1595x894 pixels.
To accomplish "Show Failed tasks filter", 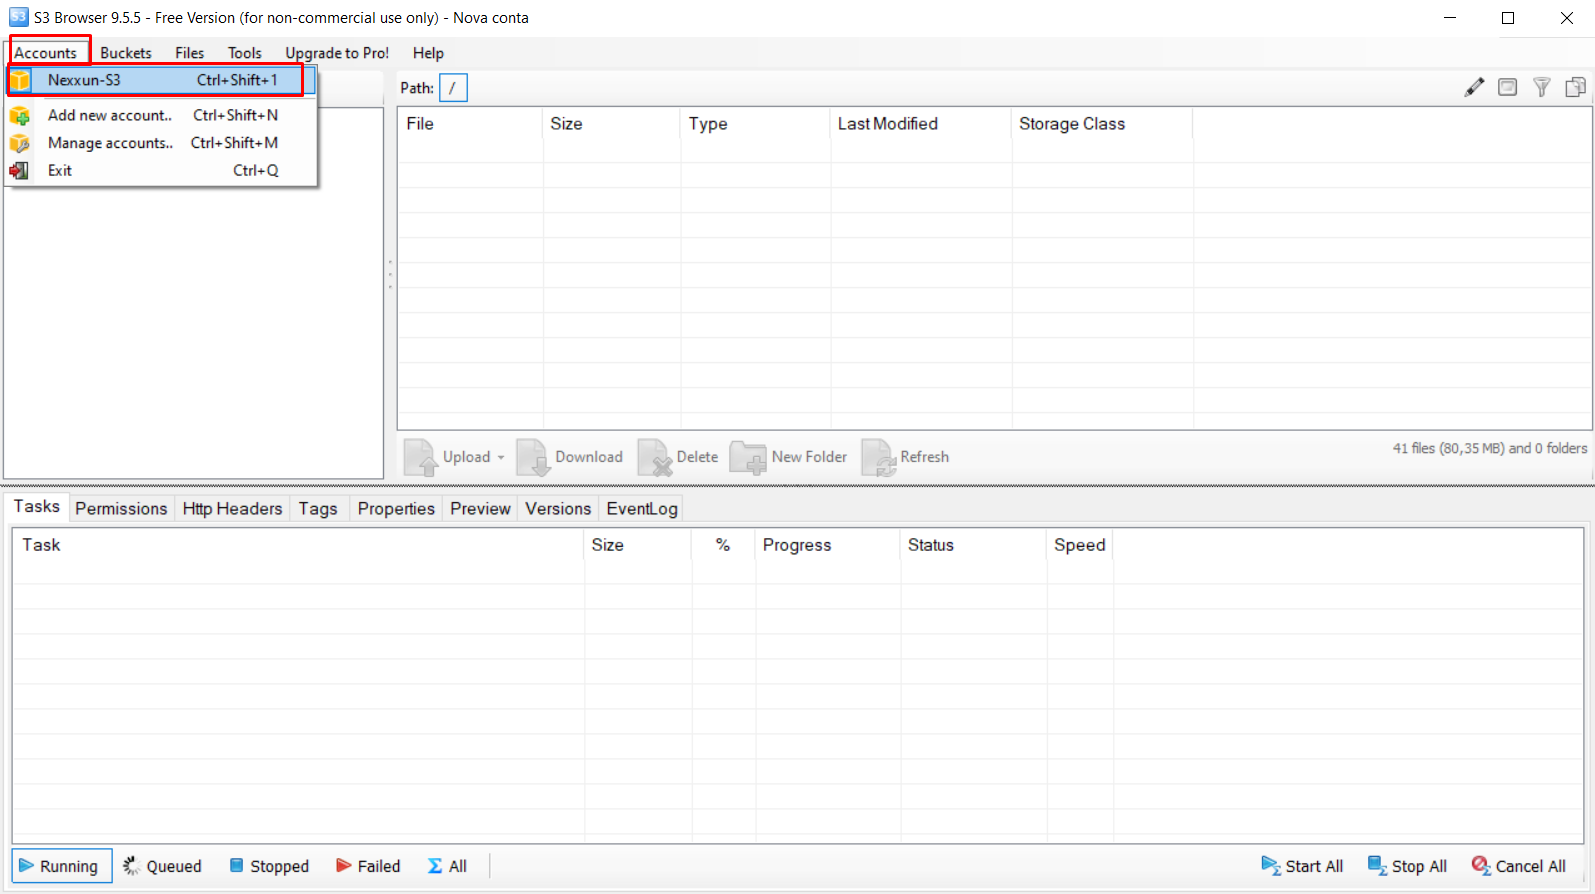I will click(368, 866).
